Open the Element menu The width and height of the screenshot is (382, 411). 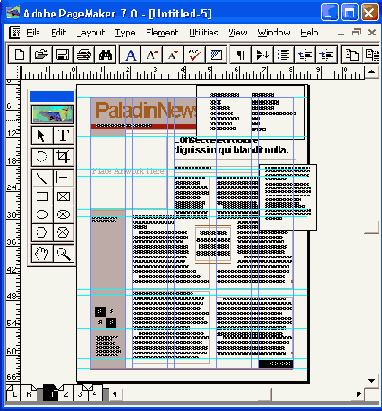point(162,32)
